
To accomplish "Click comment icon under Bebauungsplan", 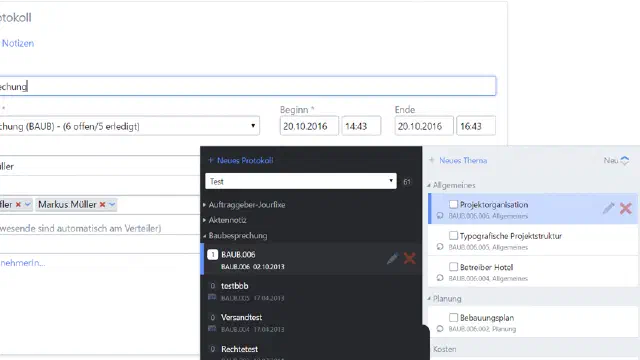I will (440, 329).
